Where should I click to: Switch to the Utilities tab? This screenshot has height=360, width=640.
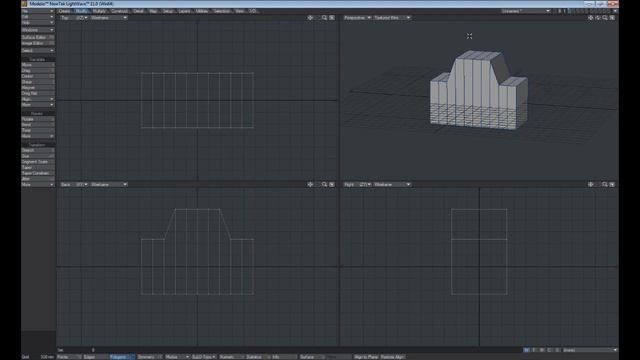pos(202,11)
